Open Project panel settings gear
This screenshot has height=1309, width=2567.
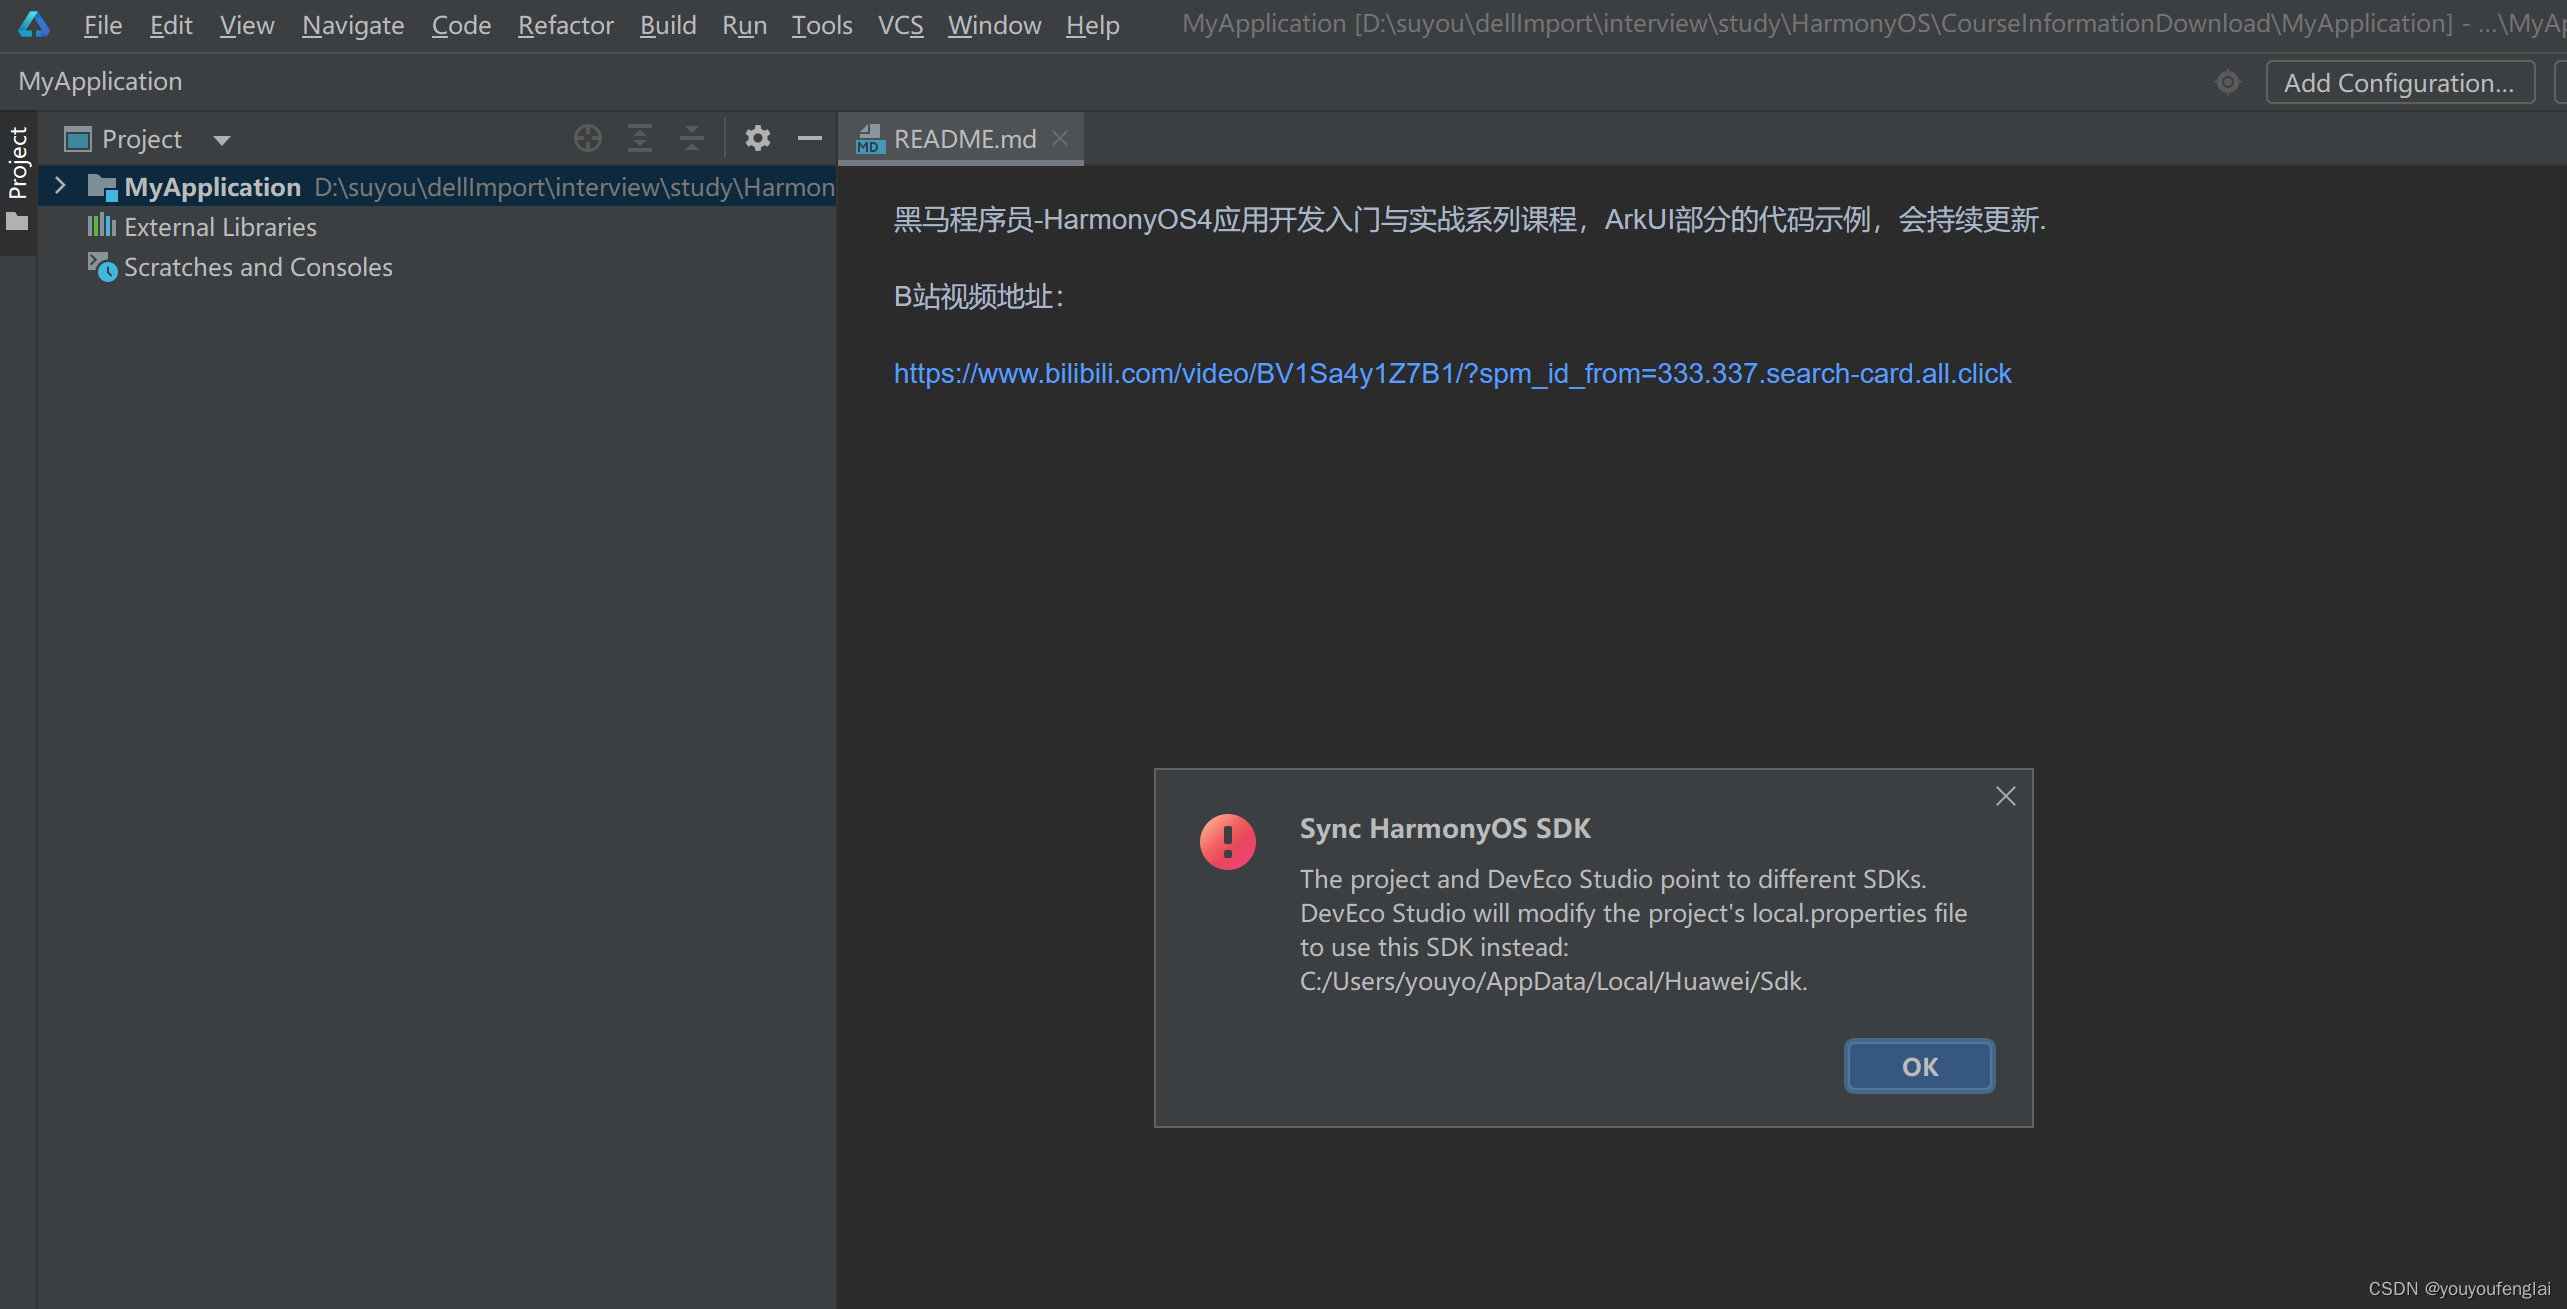click(758, 138)
